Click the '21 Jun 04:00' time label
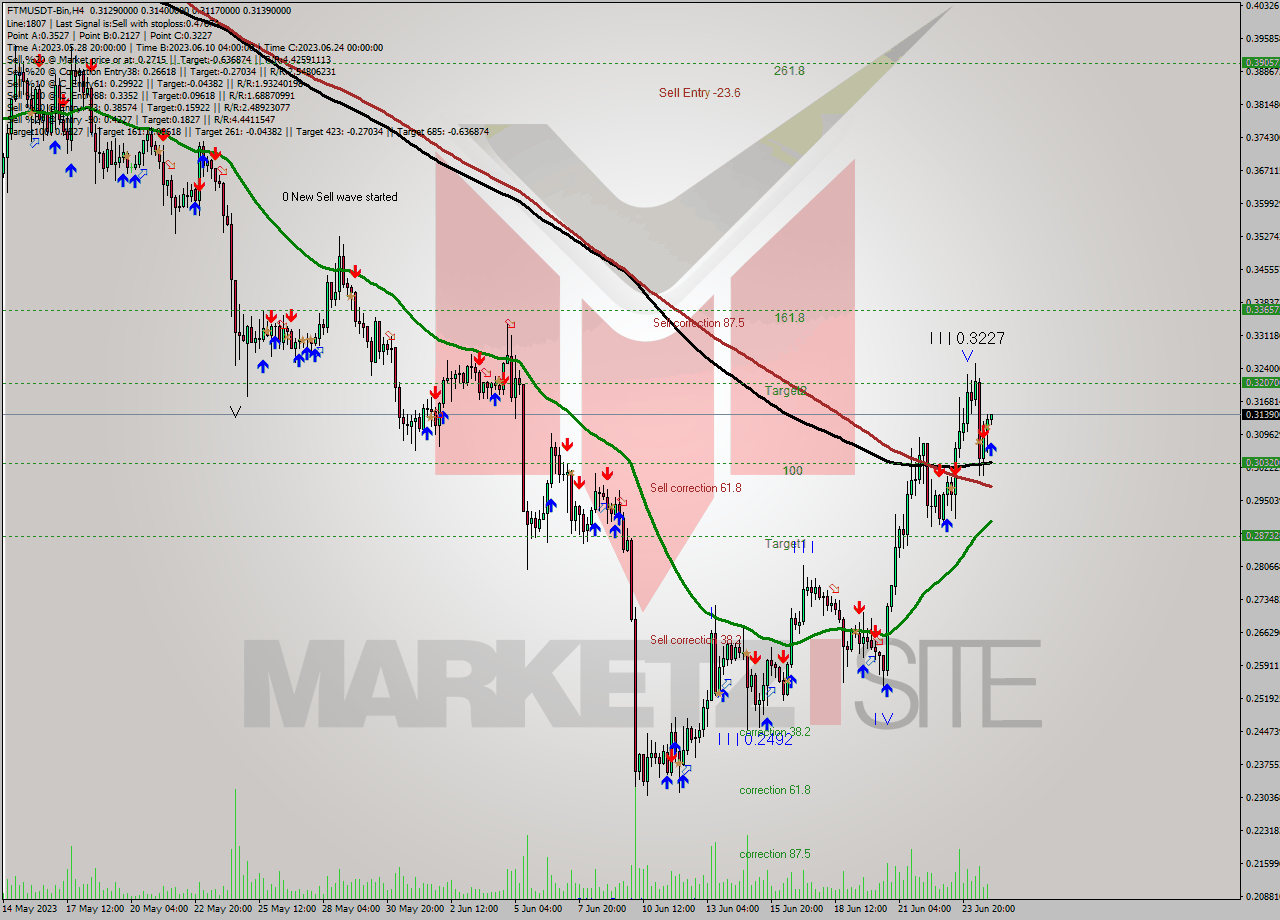The width and height of the screenshot is (1280, 920). click(924, 909)
